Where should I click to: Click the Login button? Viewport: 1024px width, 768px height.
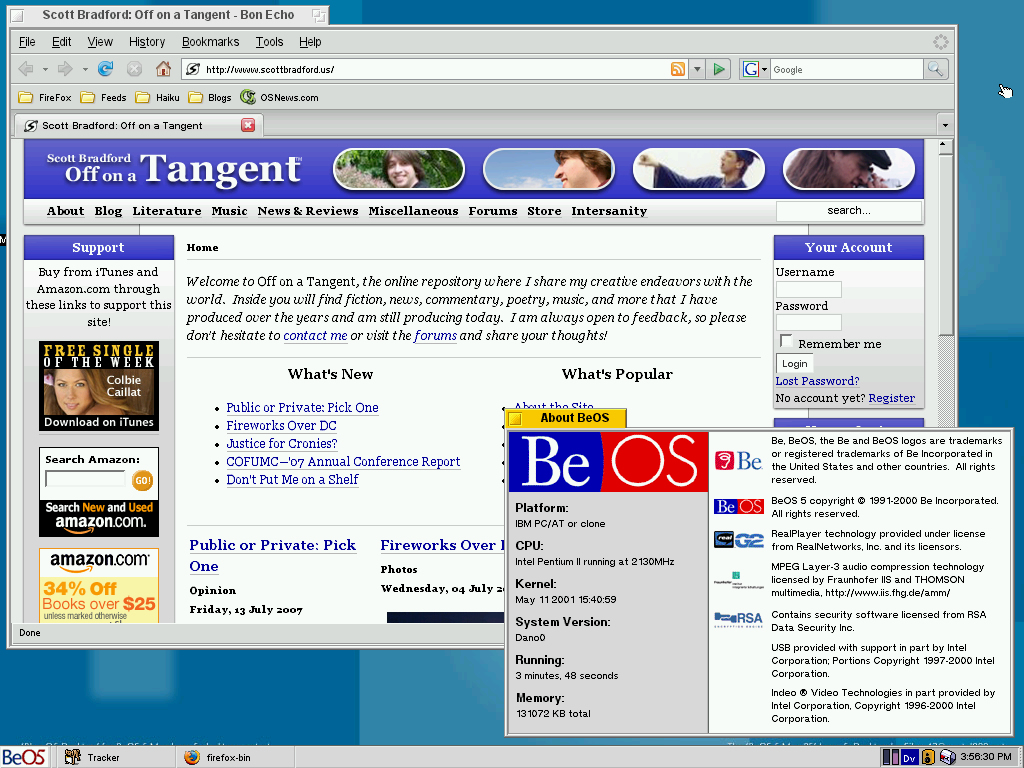coord(795,363)
